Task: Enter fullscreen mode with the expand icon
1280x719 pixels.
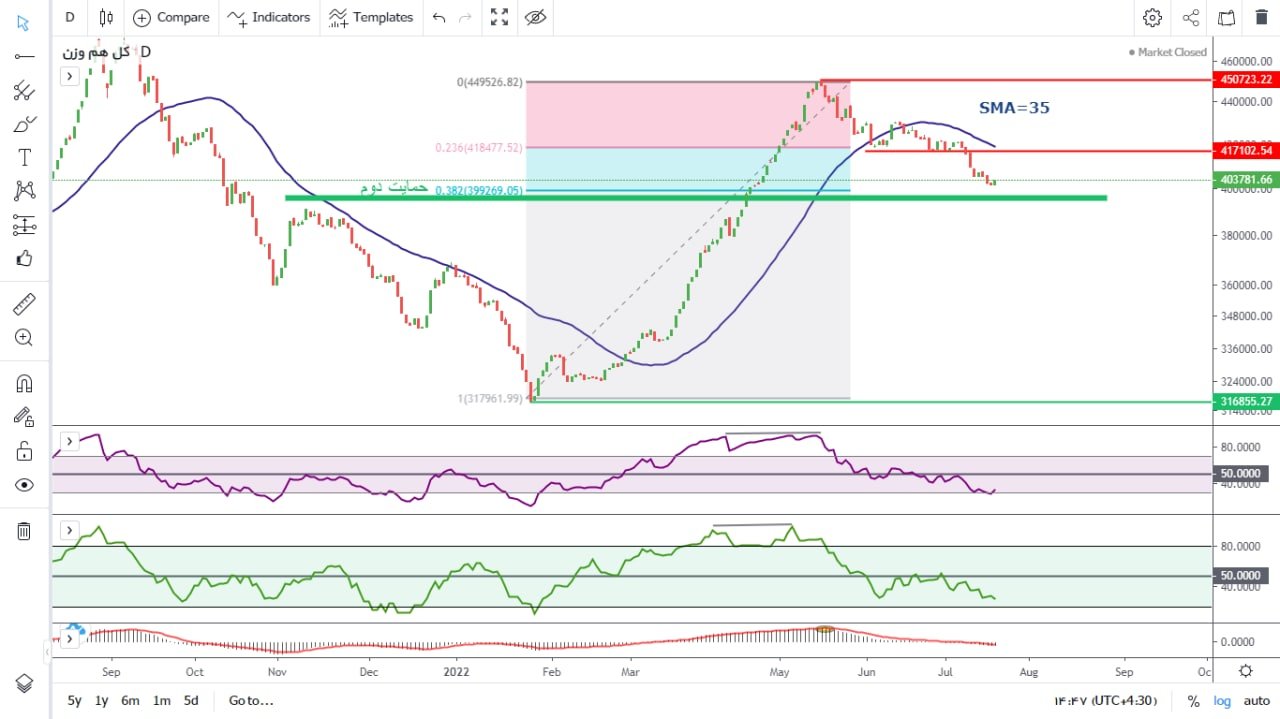Action: click(x=498, y=17)
